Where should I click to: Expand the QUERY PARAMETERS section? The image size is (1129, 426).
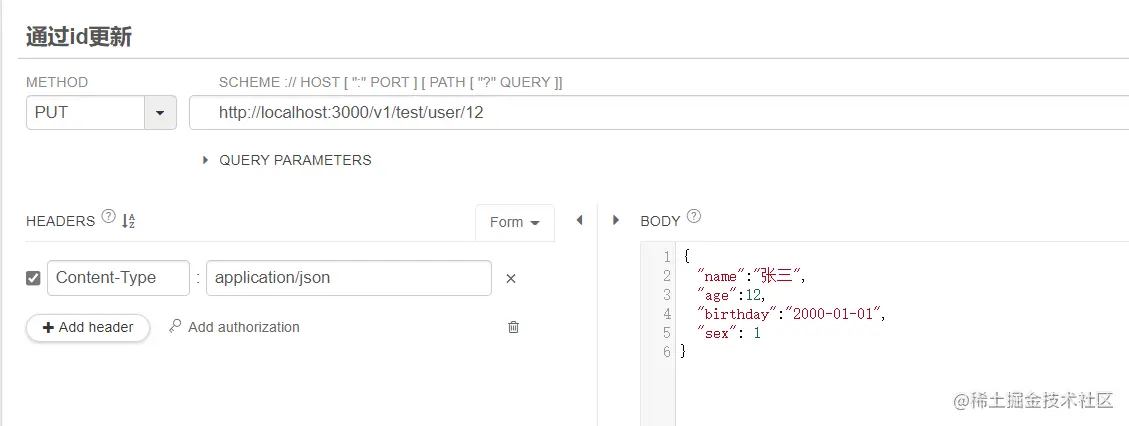tap(206, 160)
